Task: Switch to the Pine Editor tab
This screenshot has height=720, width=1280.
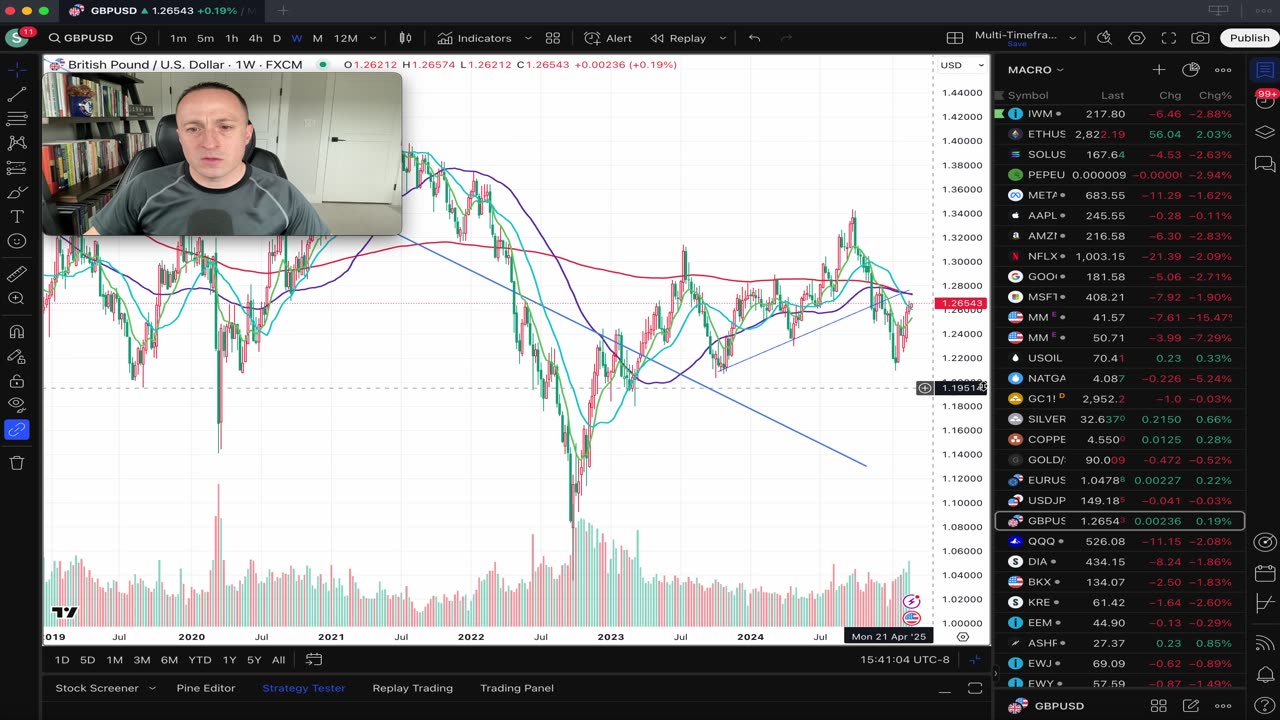Action: point(206,688)
